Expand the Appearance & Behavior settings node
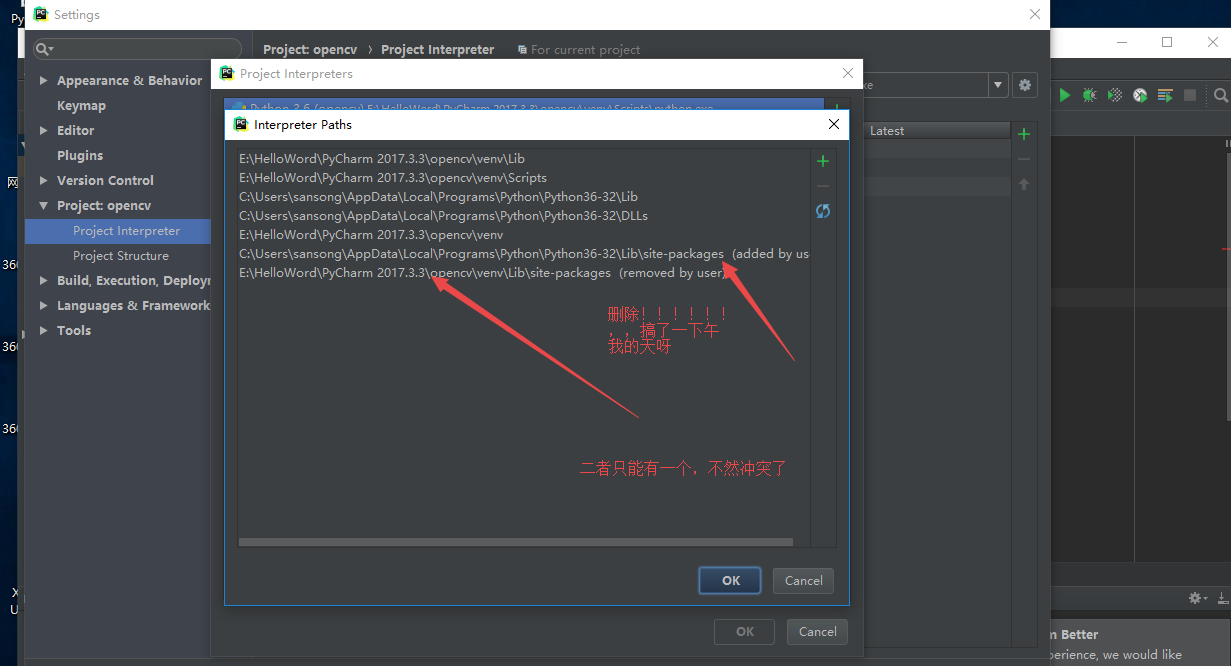This screenshot has height=666, width=1231. 43,81
